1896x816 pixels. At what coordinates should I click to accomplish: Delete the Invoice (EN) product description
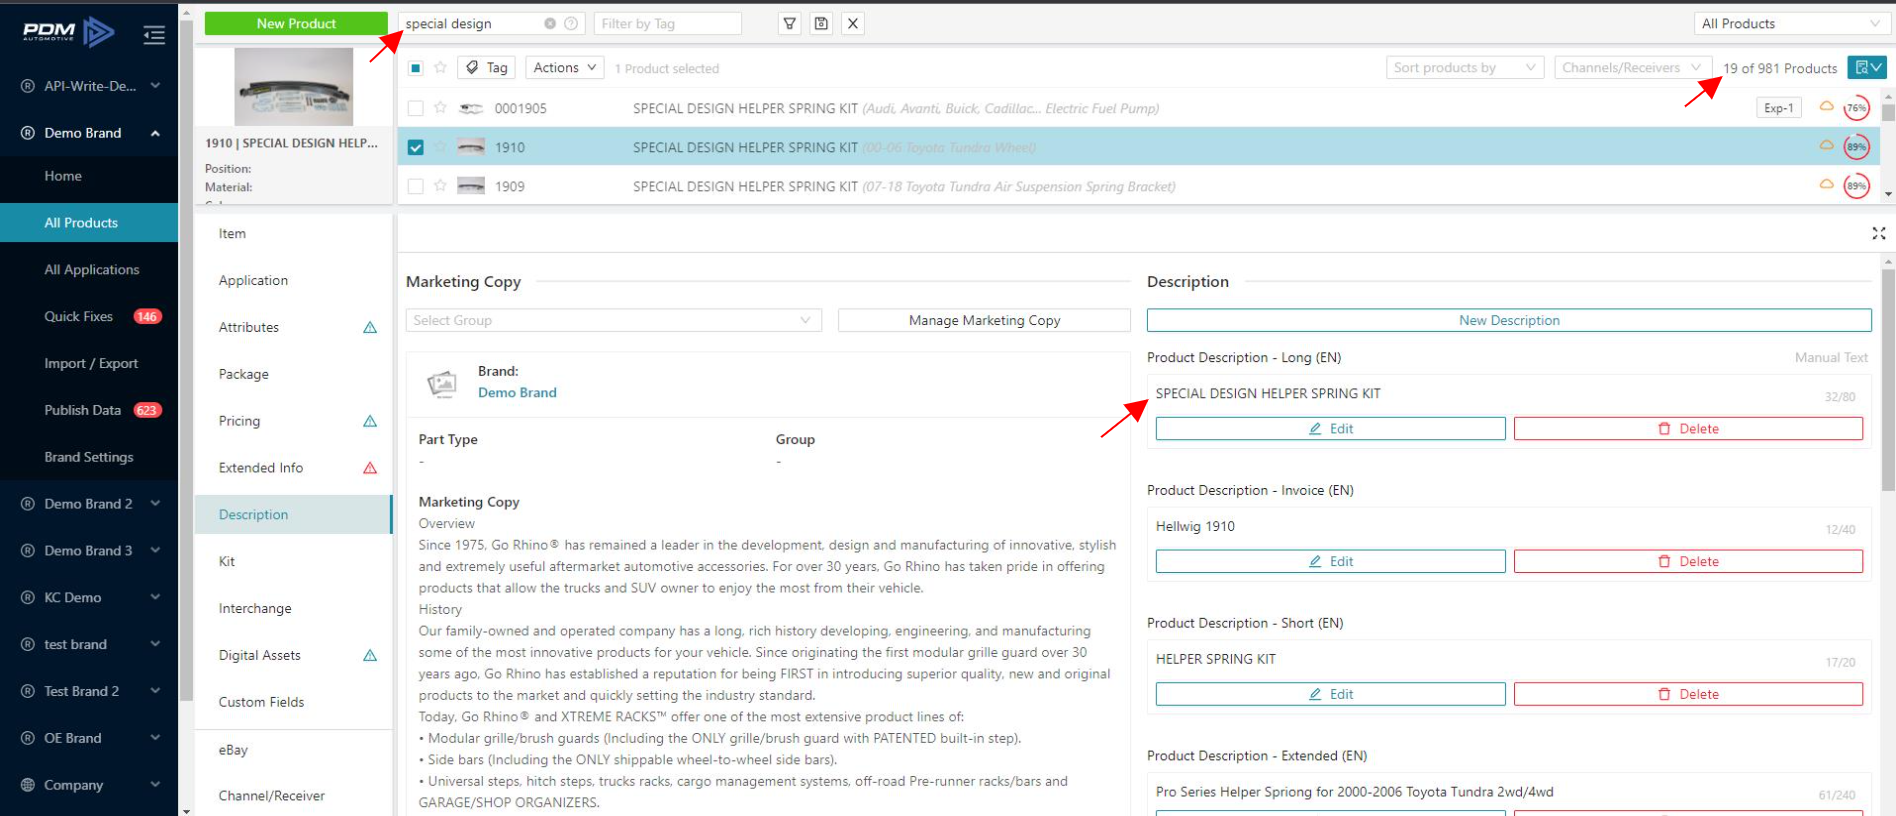[1688, 561]
